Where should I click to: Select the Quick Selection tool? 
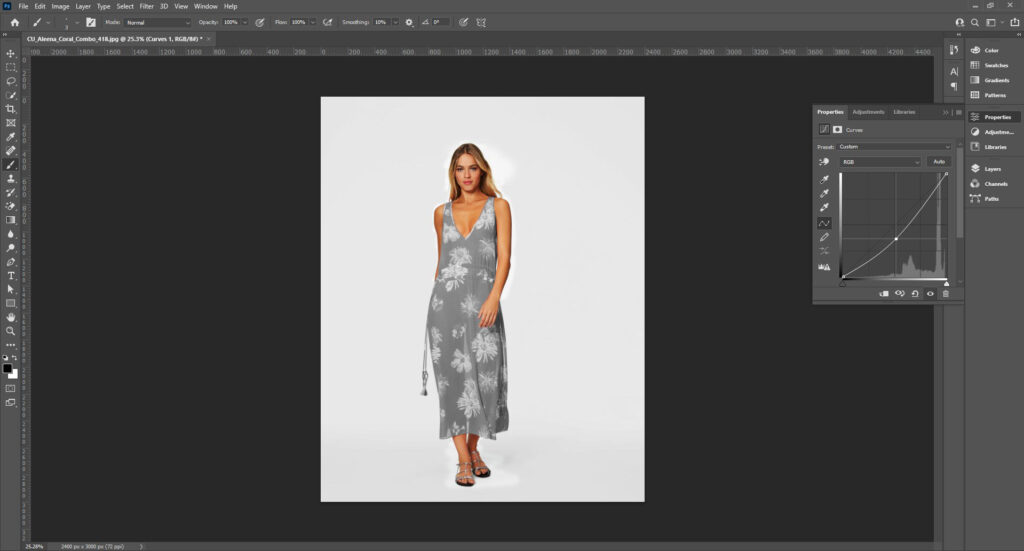[10, 95]
